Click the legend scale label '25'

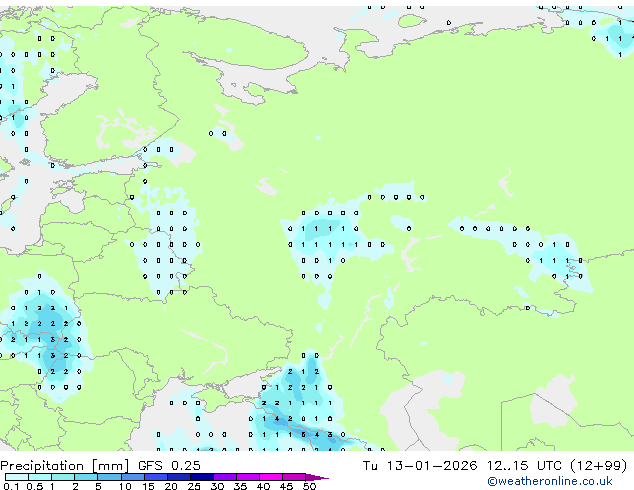pos(194,486)
